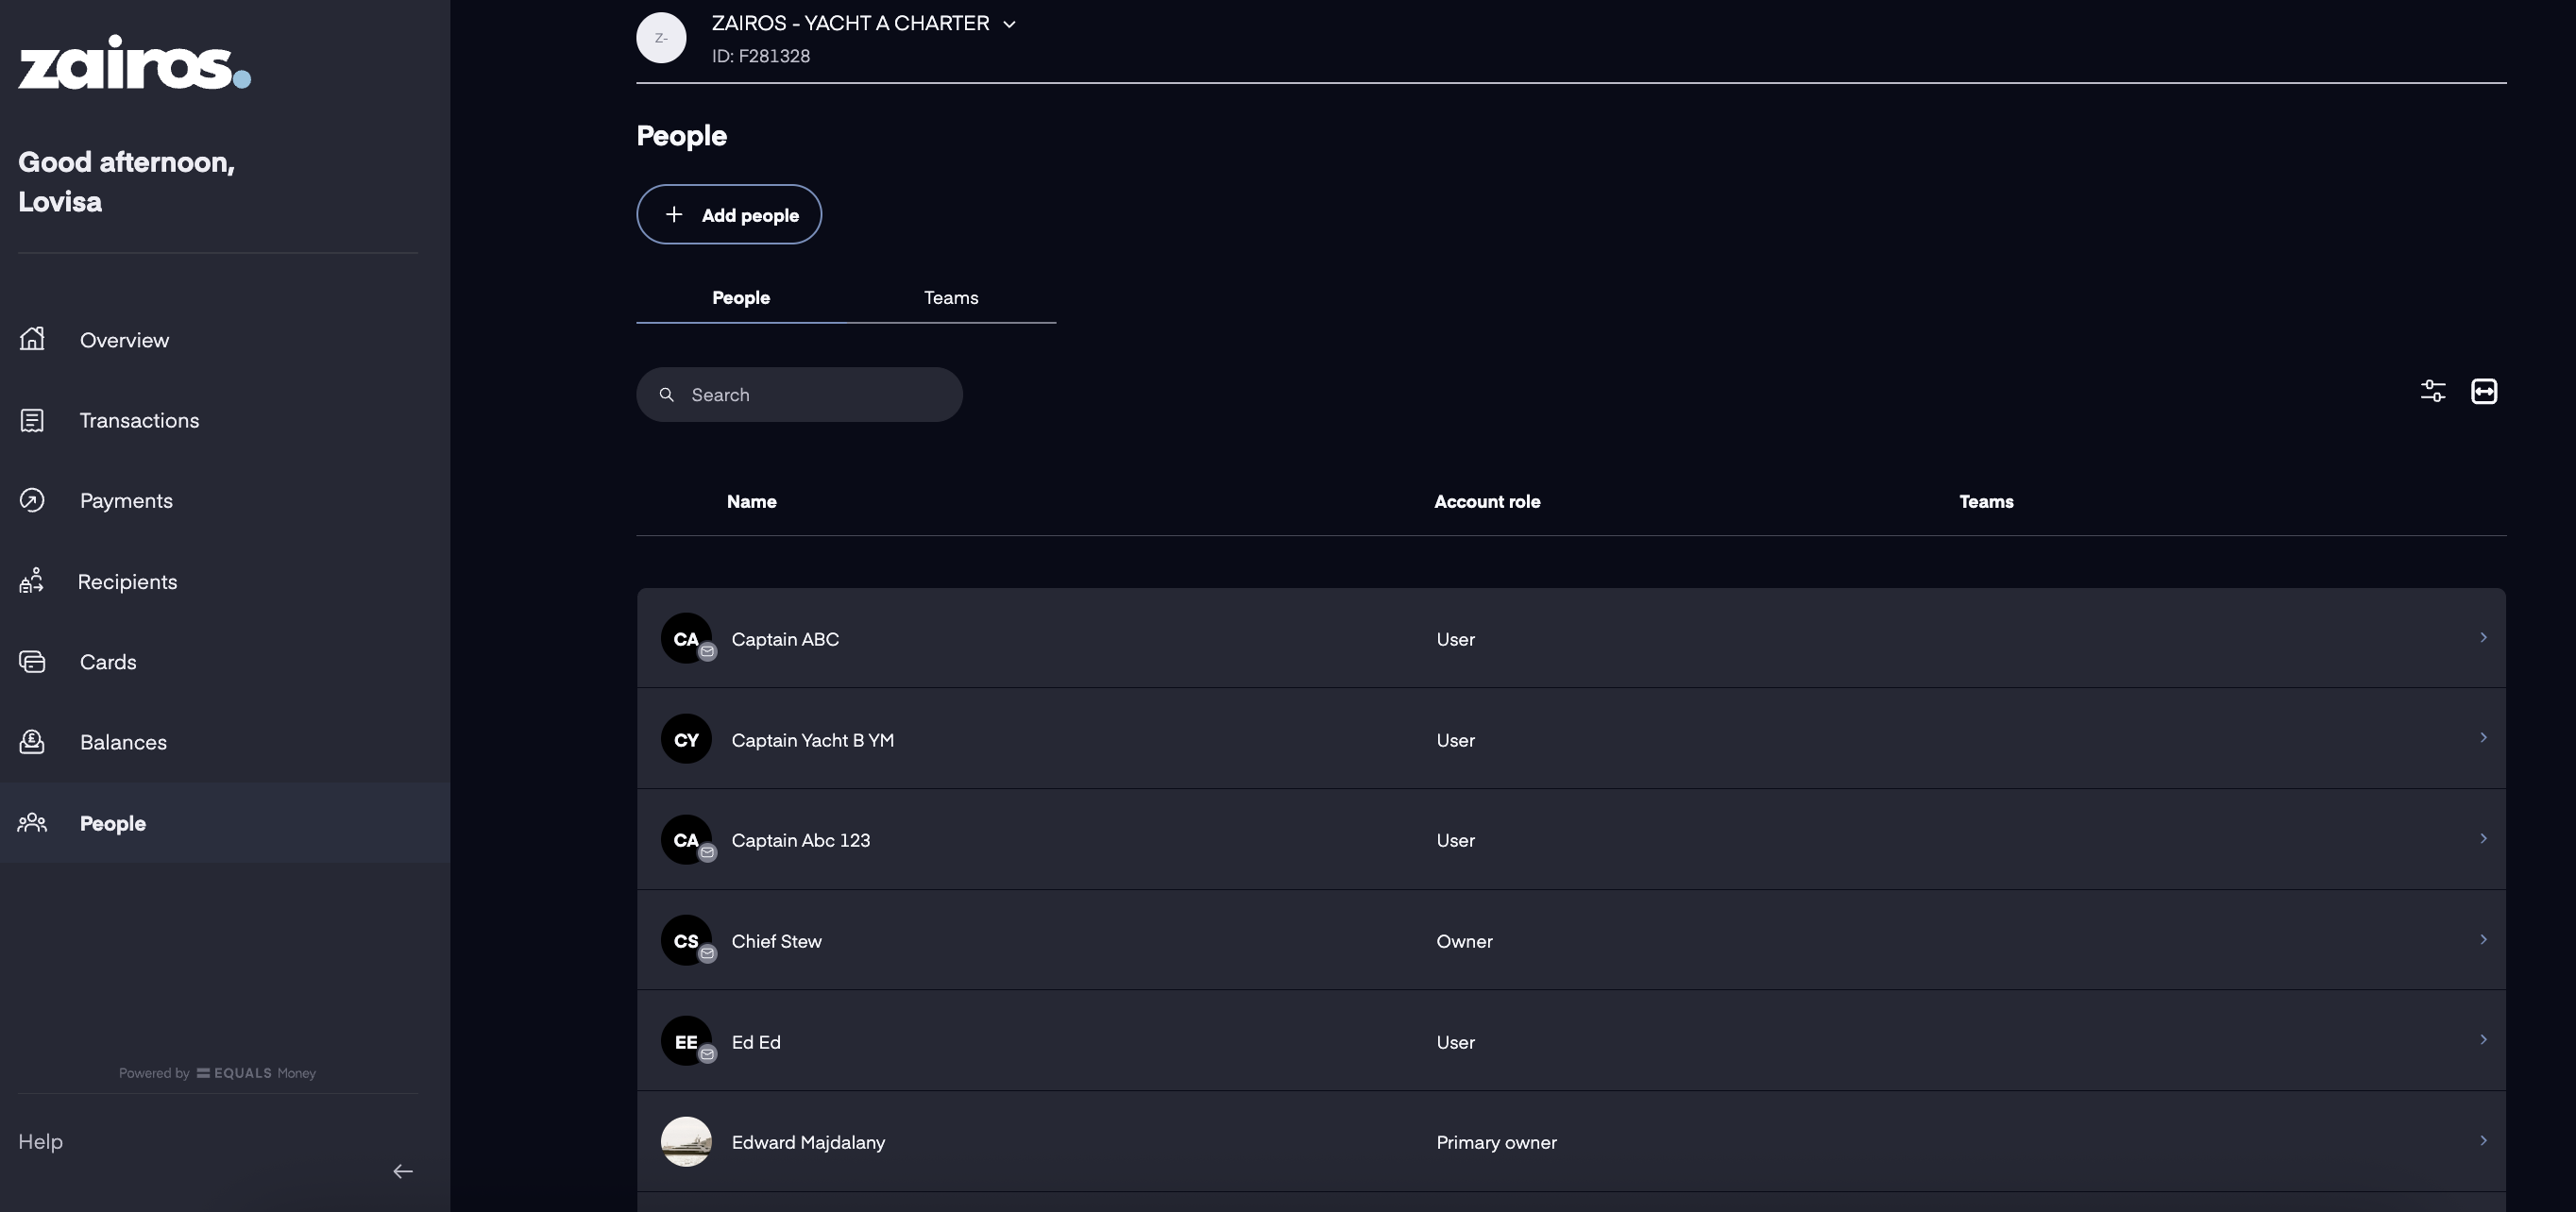The width and height of the screenshot is (2576, 1212).
Task: Sort by Account role column header
Action: tap(1487, 501)
